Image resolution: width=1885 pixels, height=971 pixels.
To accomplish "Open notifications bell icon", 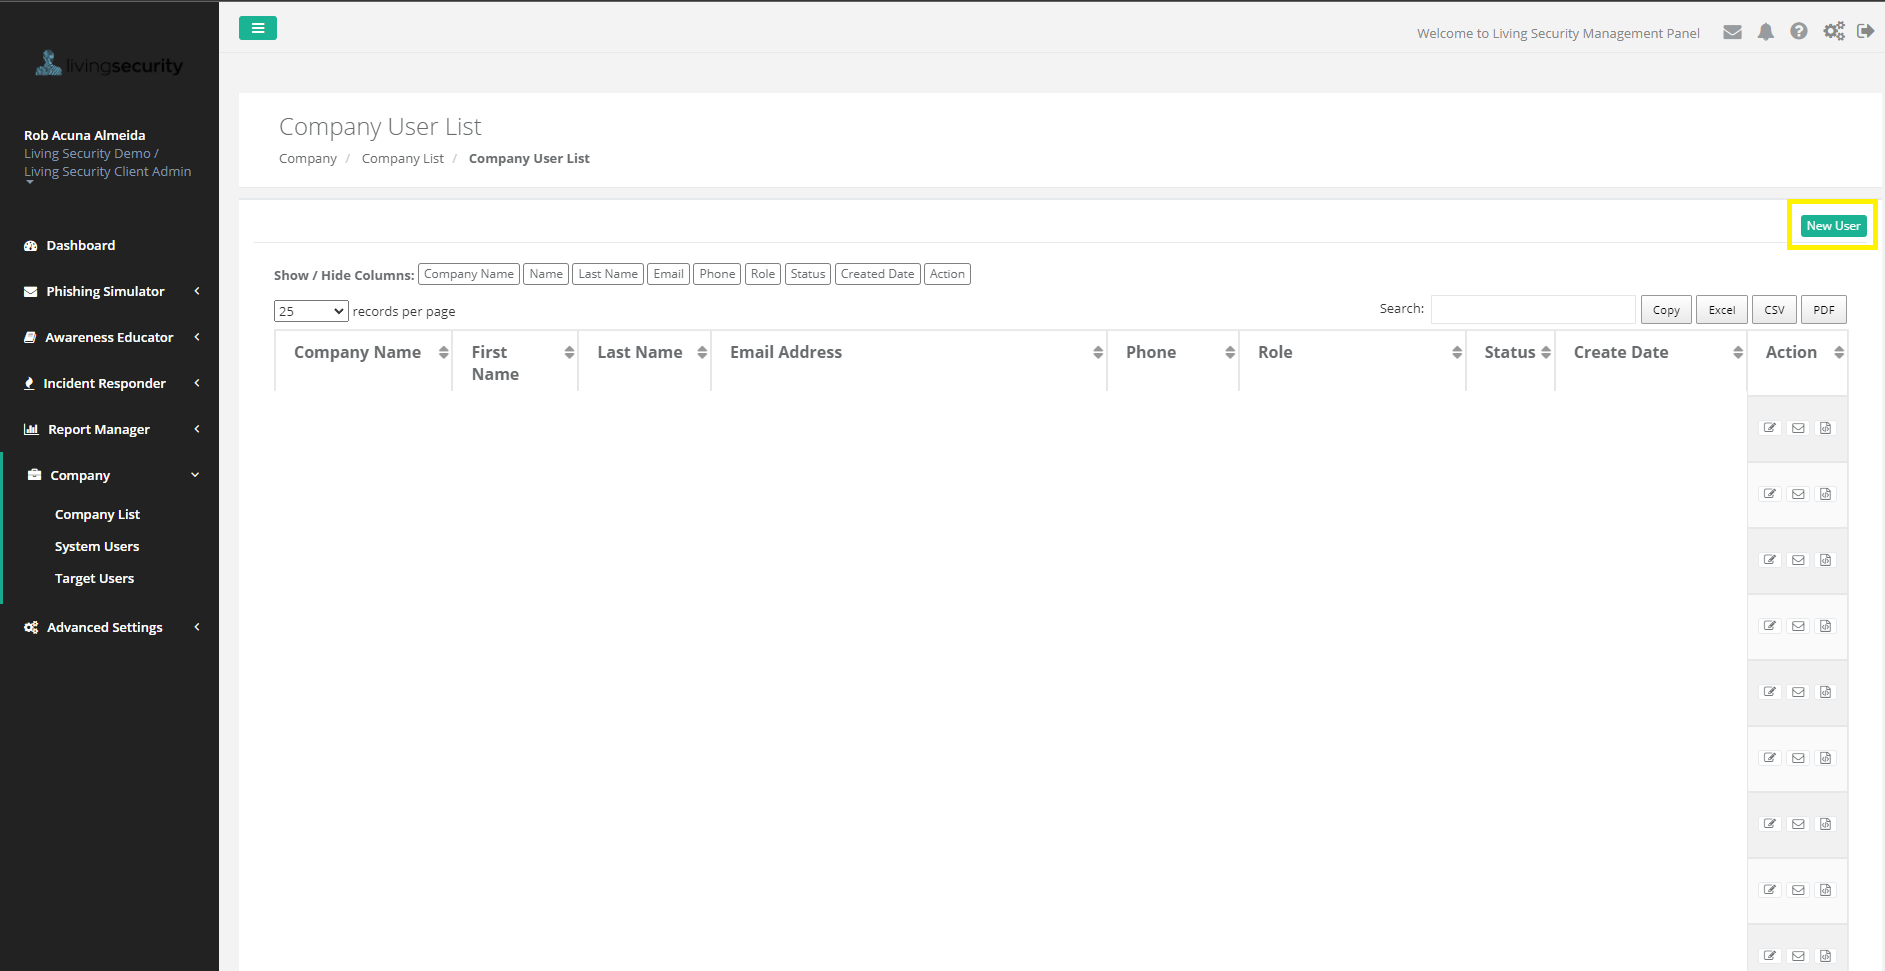I will click(x=1766, y=32).
